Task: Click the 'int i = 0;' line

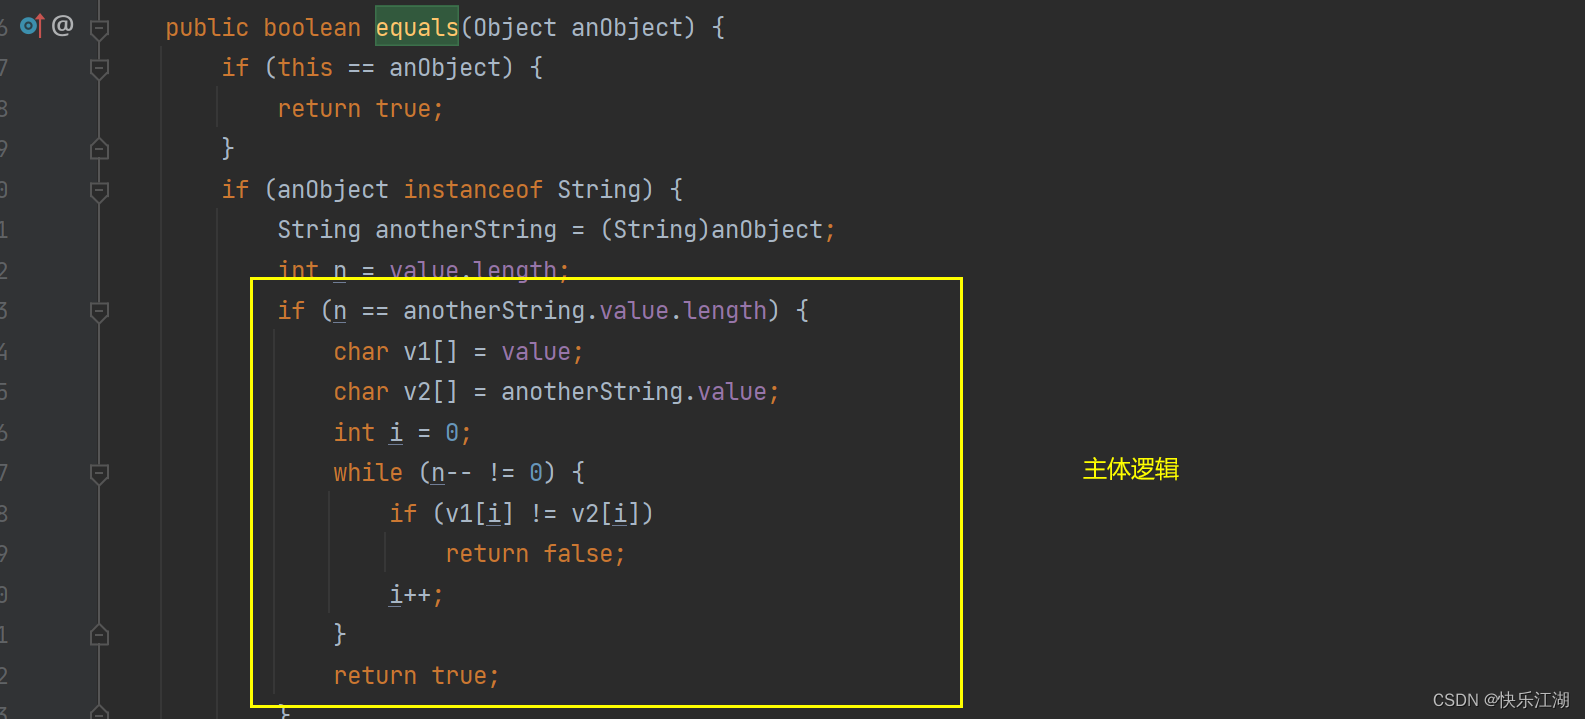Action: 402,433
